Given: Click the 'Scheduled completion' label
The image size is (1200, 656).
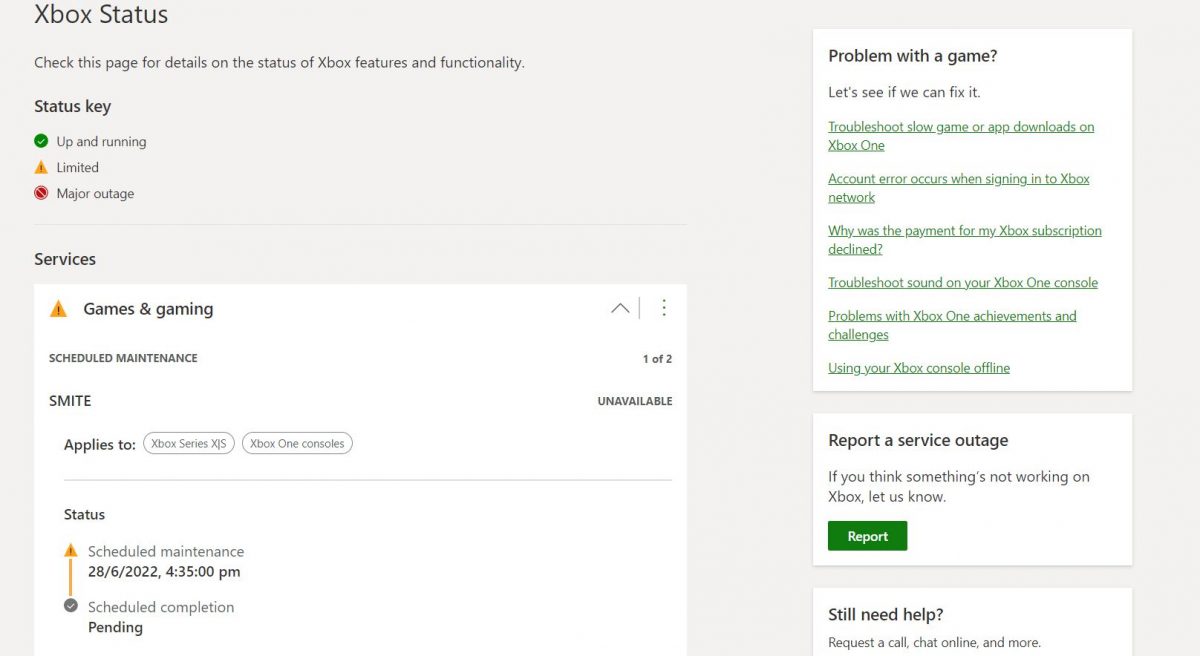Looking at the screenshot, I should click(161, 607).
